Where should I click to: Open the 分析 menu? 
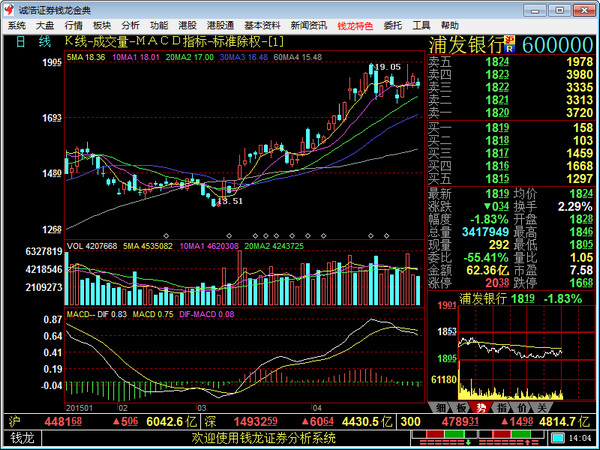[130, 26]
